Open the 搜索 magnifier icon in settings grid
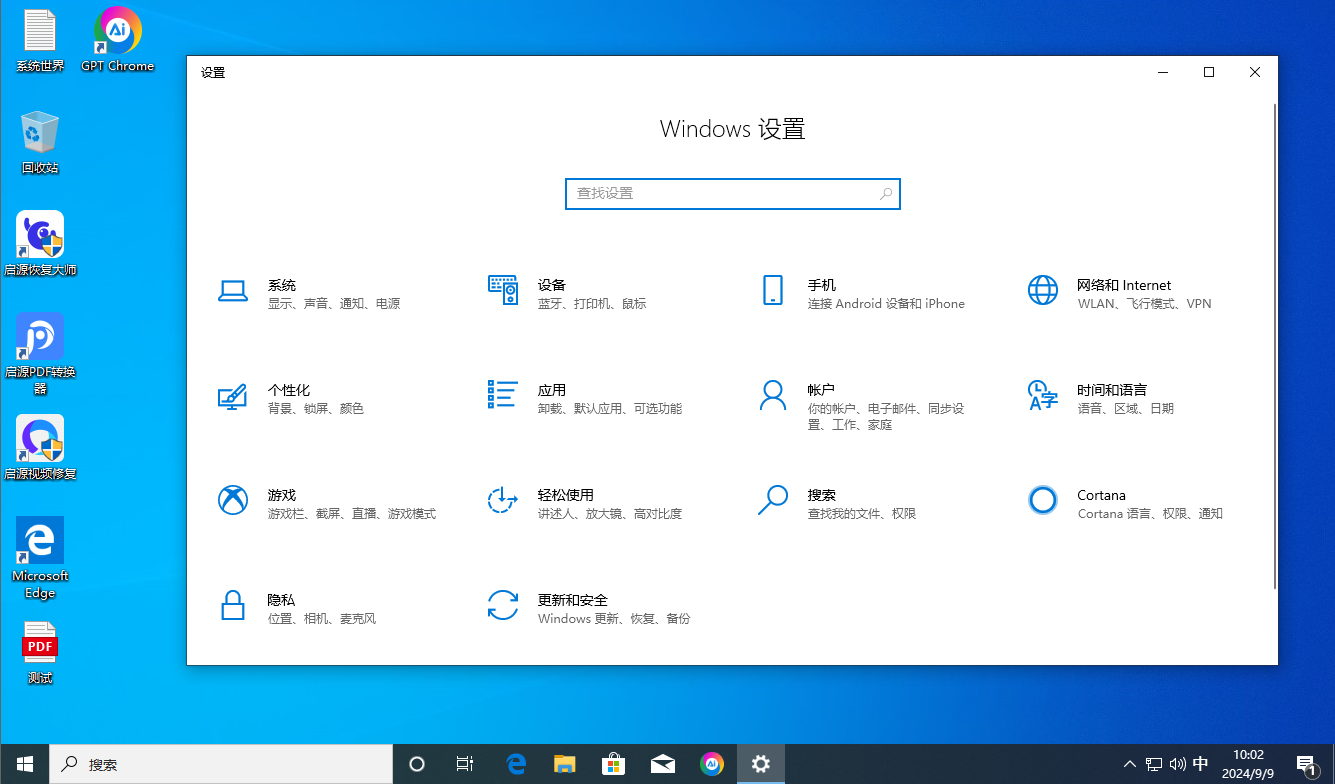This screenshot has width=1335, height=784. [x=773, y=500]
